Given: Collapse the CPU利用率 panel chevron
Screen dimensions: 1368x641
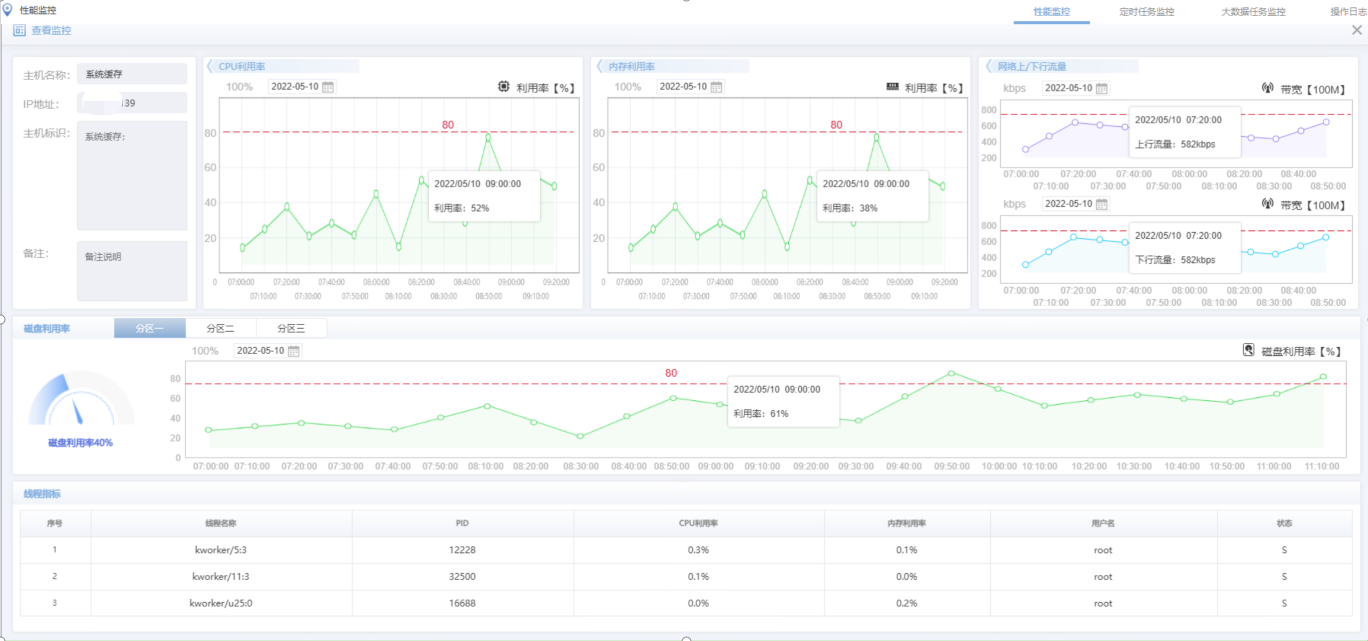Looking at the screenshot, I should tap(210, 66).
